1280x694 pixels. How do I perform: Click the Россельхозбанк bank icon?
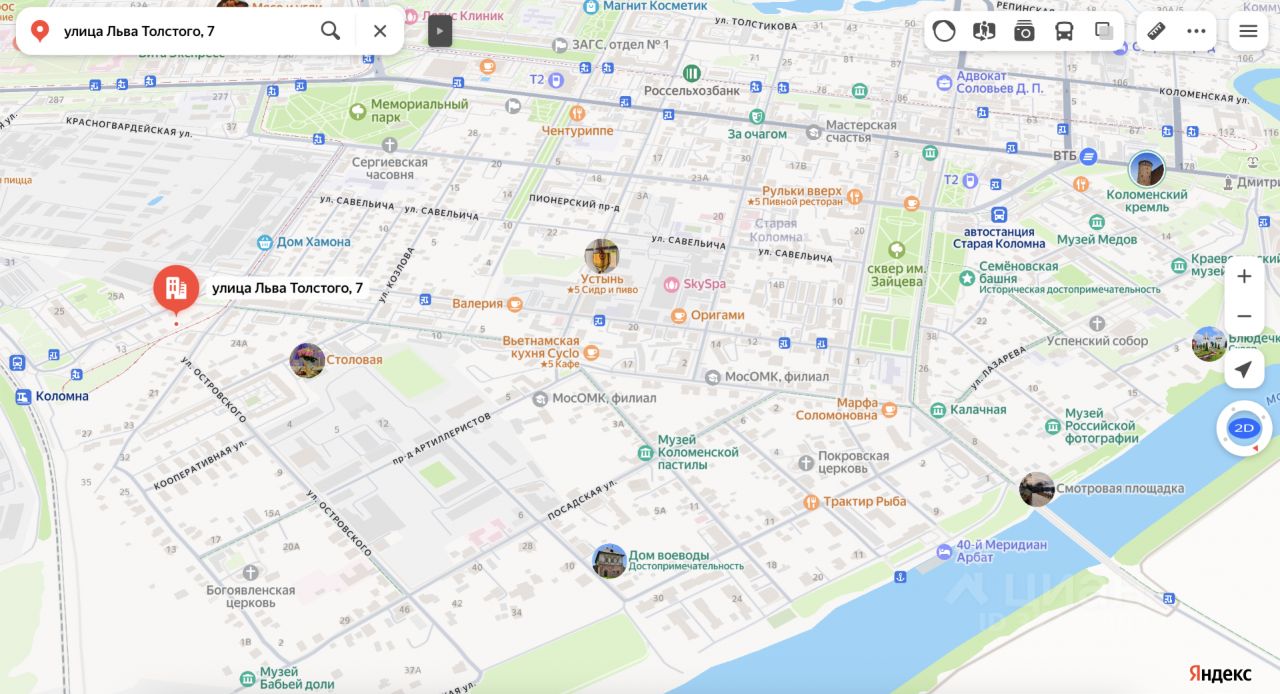click(691, 73)
